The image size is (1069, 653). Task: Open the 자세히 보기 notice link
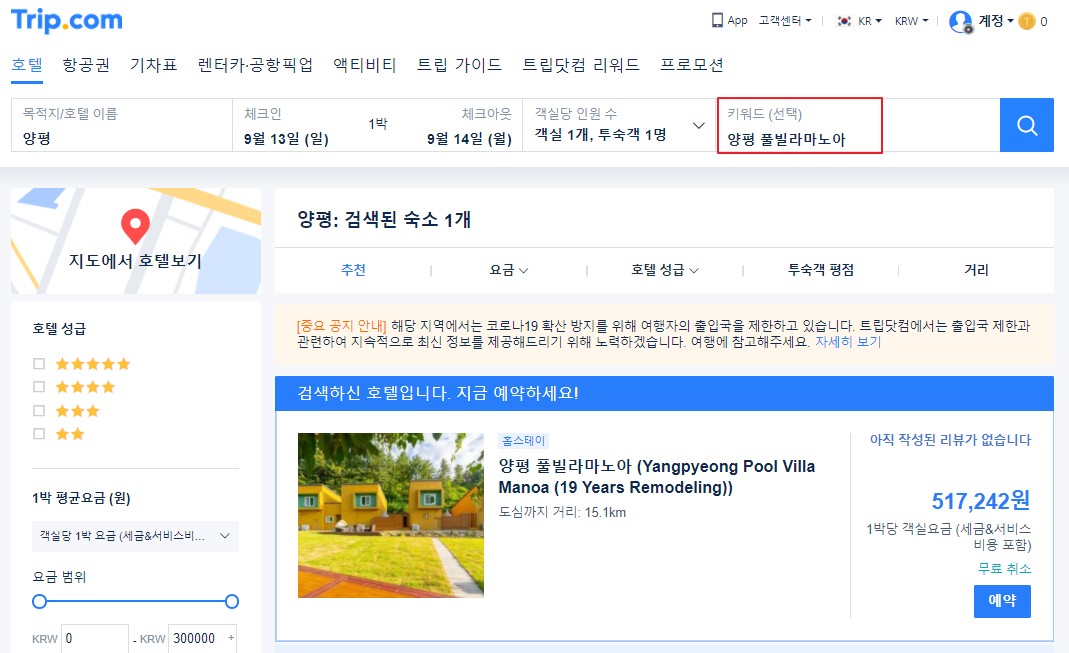848,341
